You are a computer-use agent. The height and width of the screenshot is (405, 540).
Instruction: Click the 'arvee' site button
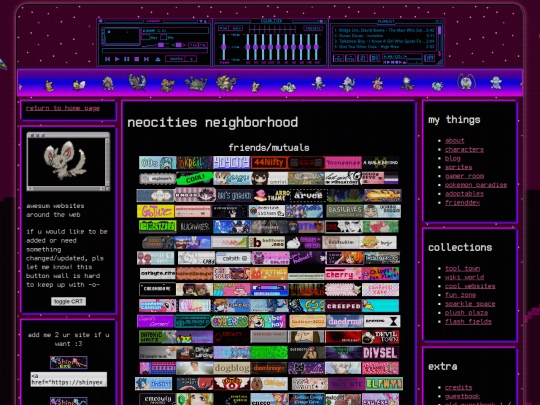308,195
